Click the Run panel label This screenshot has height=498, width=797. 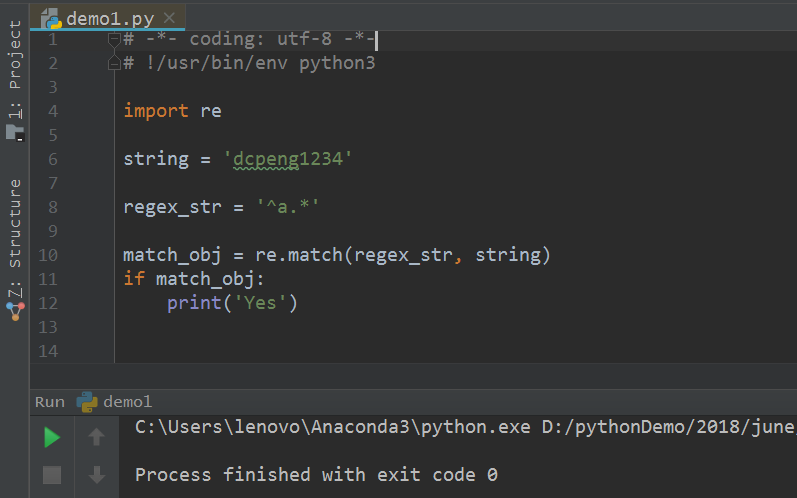click(x=50, y=402)
